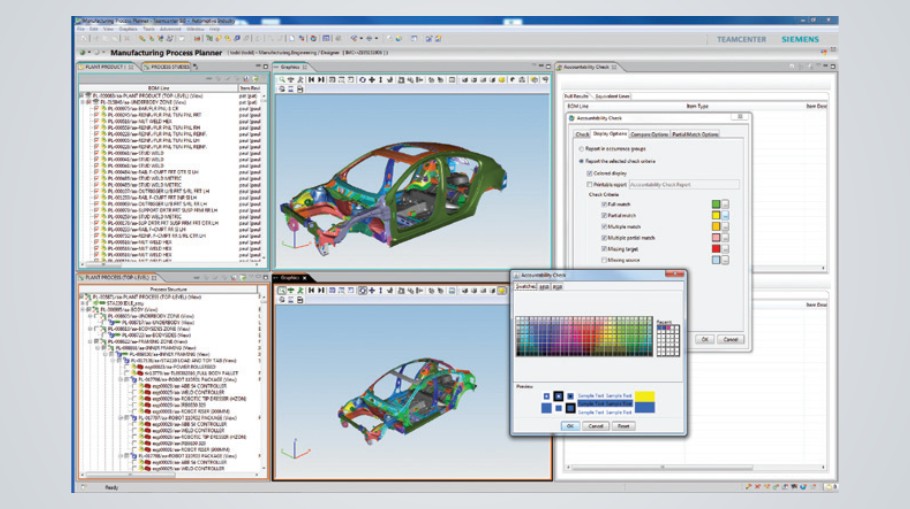Click Reset in the color chooser dialog
The width and height of the screenshot is (910, 509).
623,425
